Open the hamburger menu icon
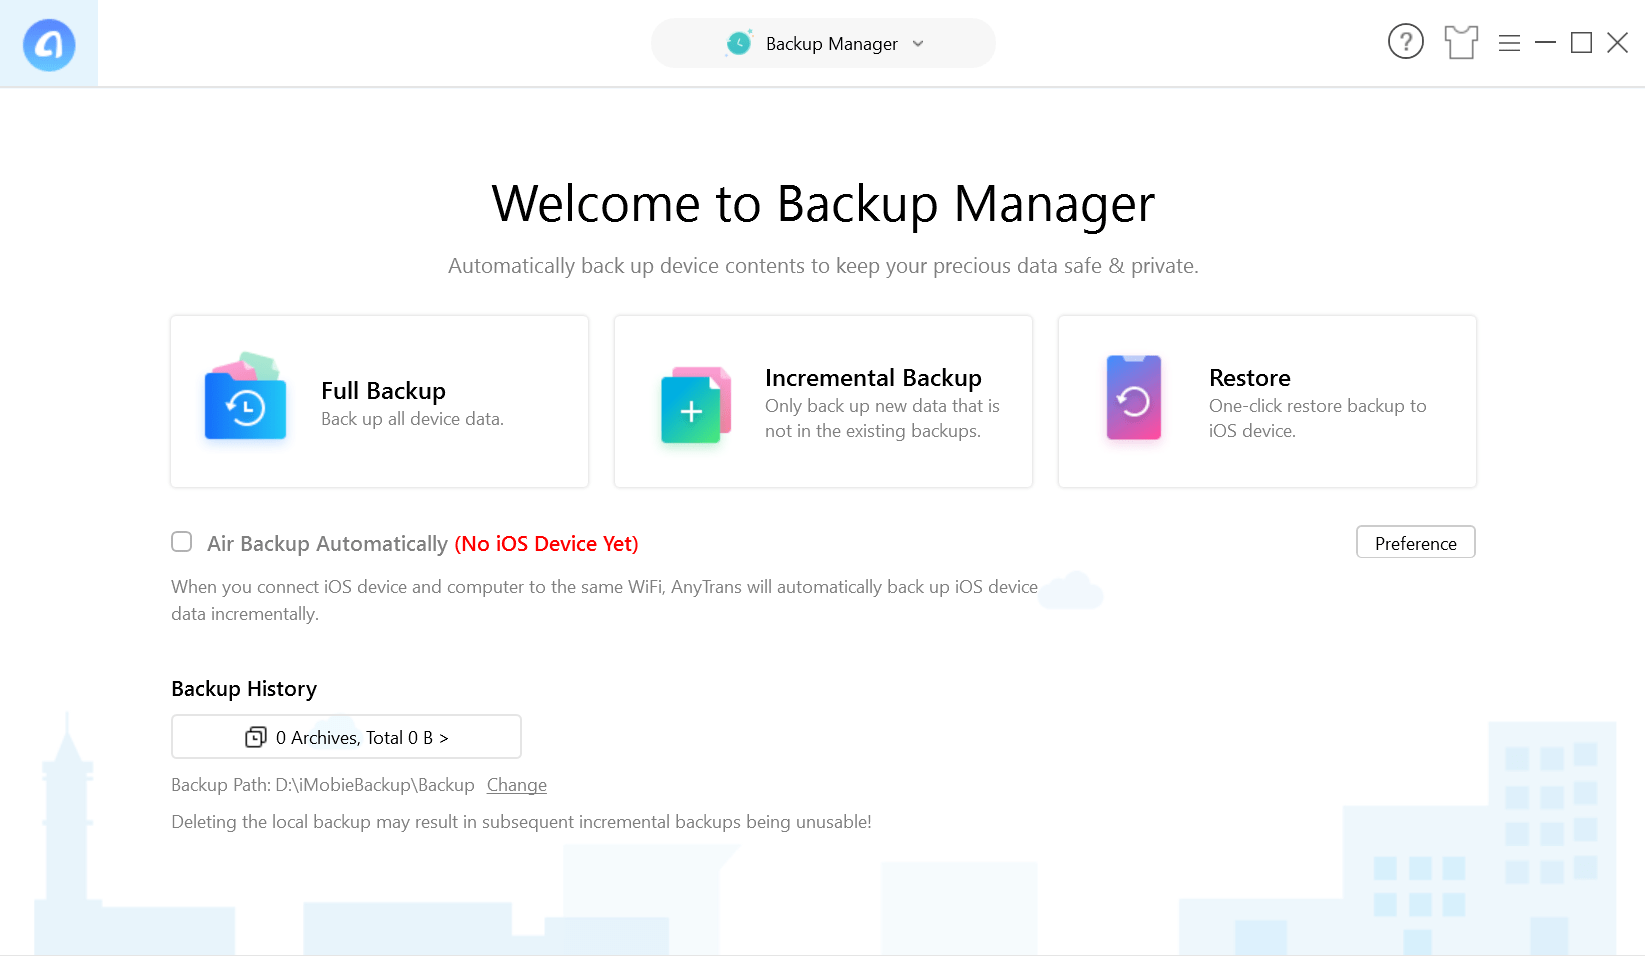 click(x=1509, y=43)
